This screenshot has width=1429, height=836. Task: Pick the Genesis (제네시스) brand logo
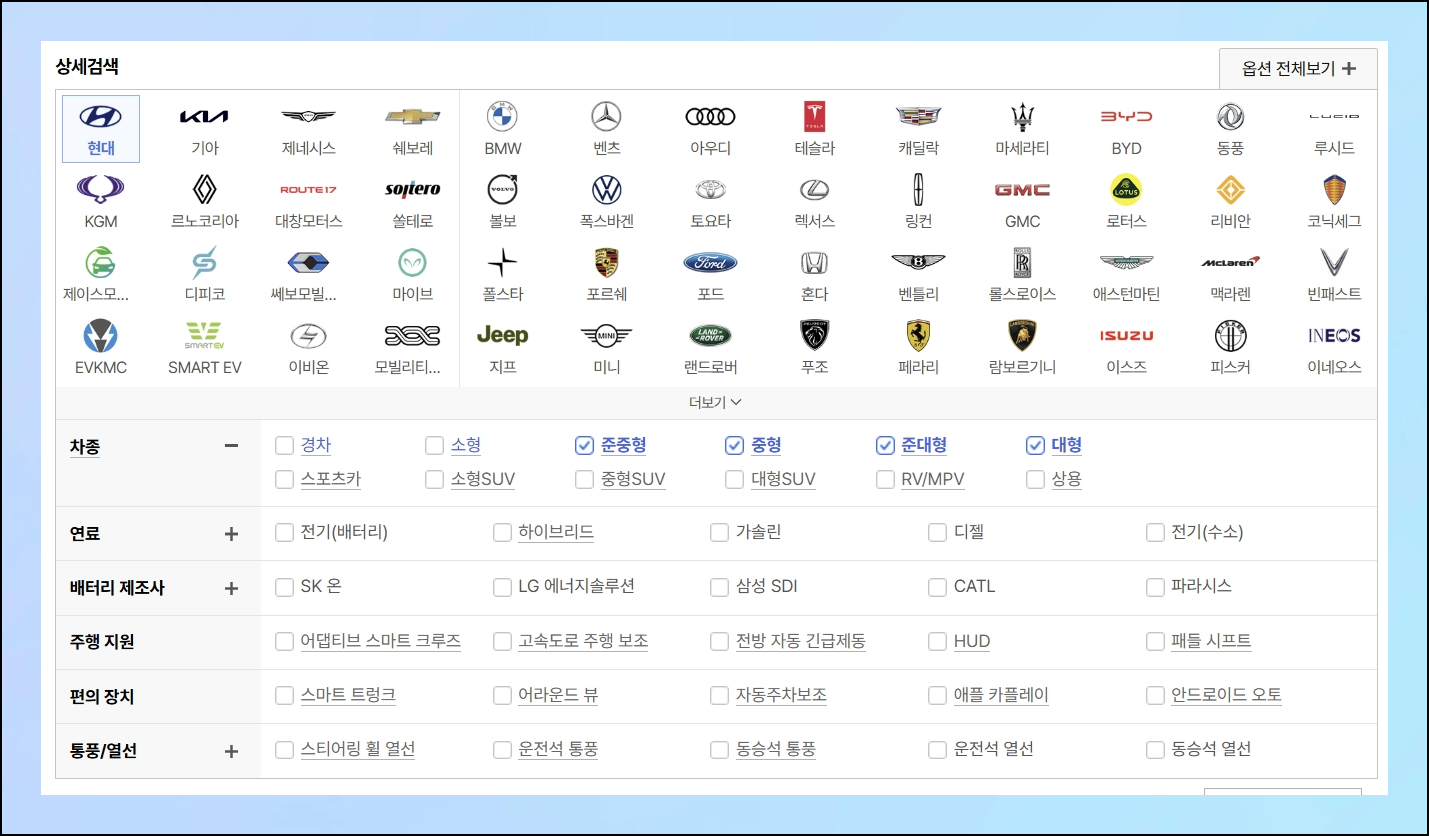click(309, 117)
